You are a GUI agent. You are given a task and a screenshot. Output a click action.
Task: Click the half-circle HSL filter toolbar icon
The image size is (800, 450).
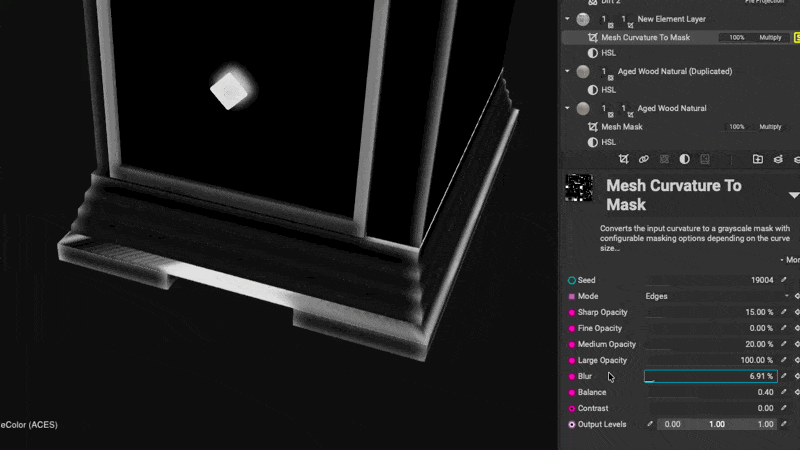click(x=684, y=159)
